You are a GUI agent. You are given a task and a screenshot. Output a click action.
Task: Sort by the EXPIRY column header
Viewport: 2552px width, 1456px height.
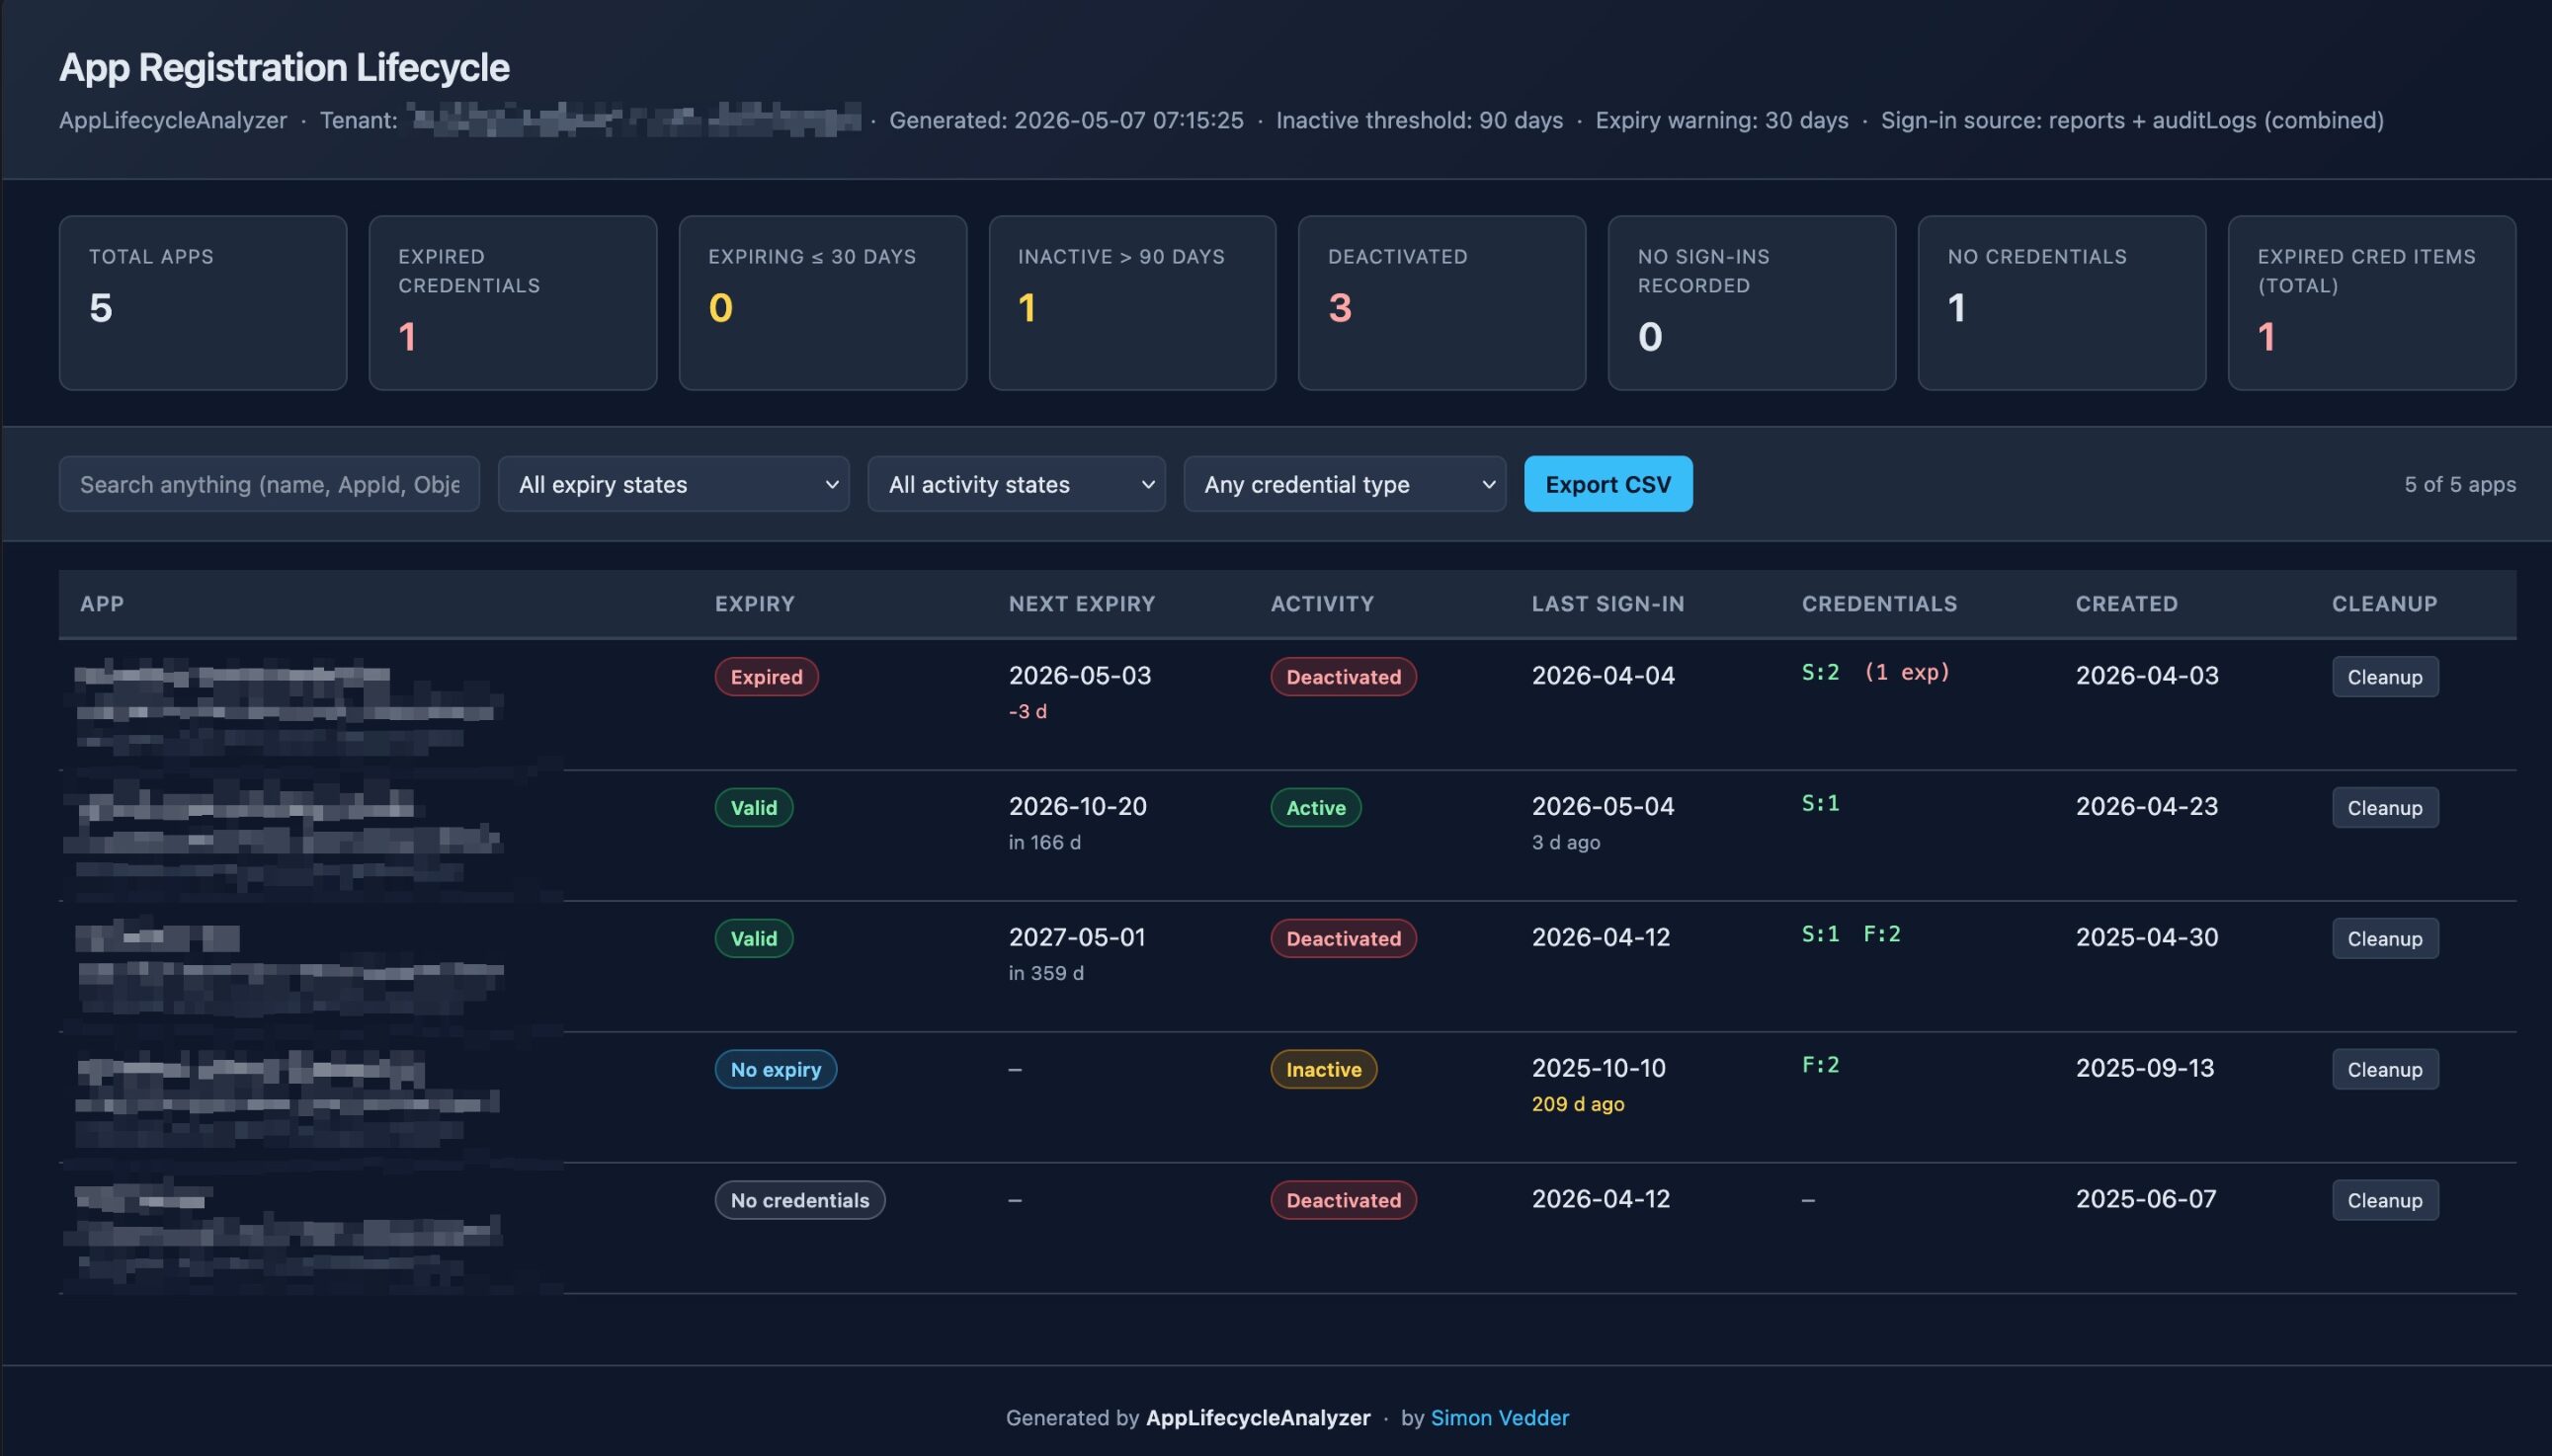click(x=754, y=604)
